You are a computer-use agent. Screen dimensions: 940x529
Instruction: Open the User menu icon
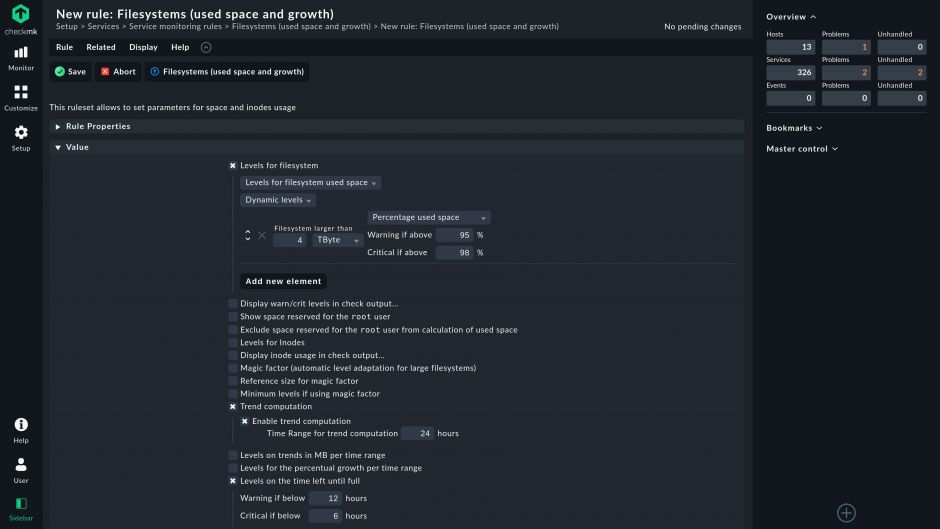[x=21, y=470]
